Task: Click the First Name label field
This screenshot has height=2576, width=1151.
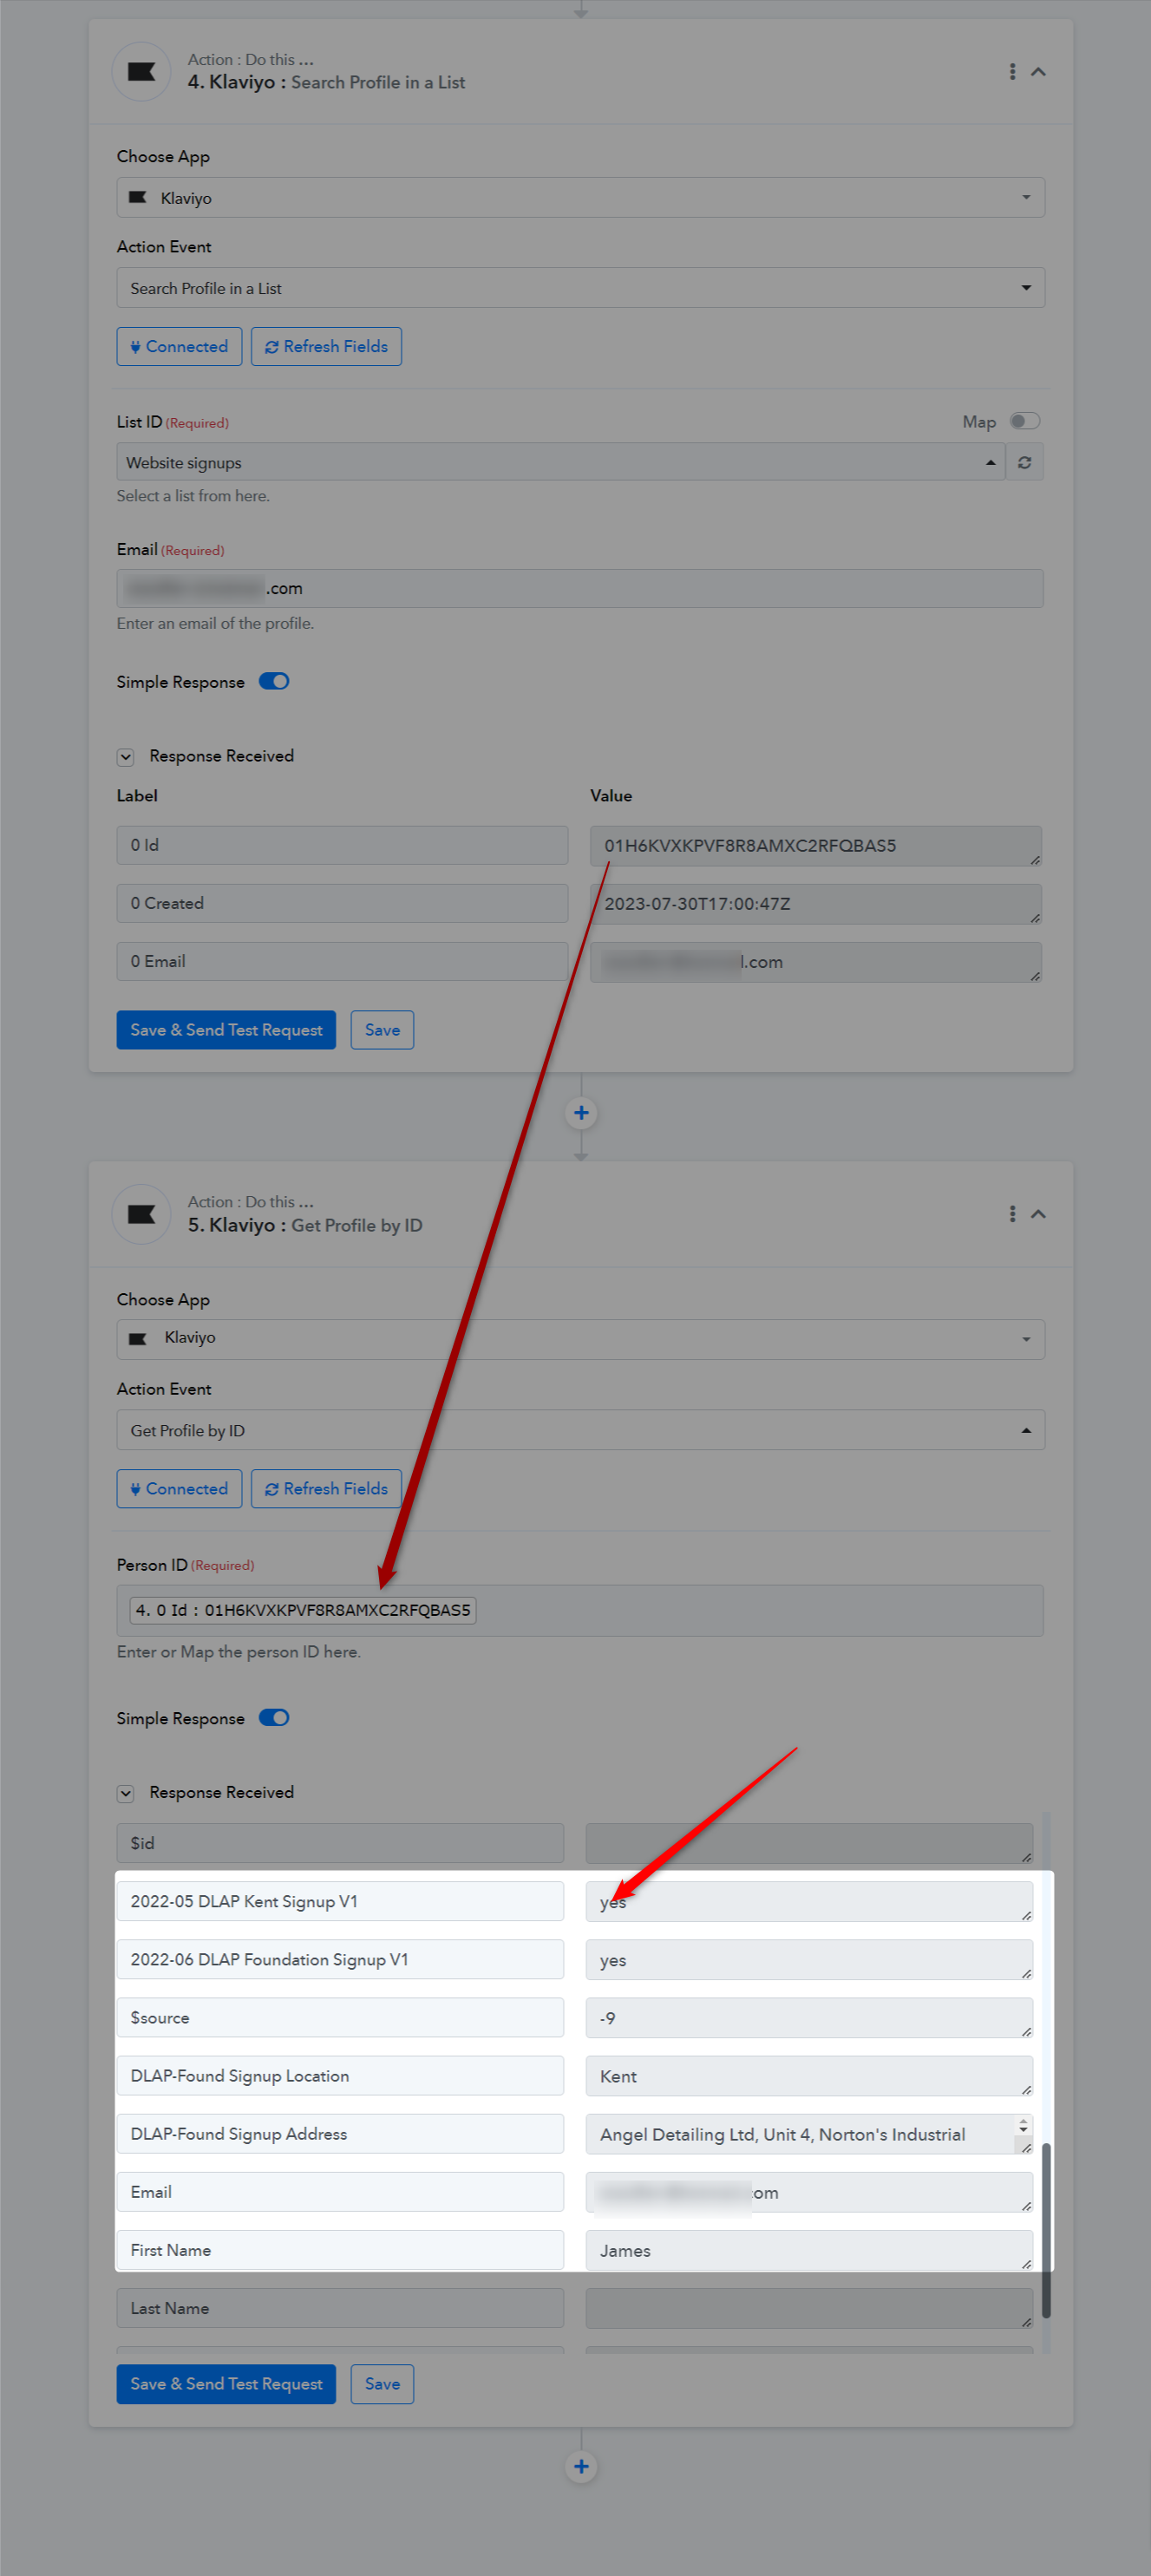Action: point(340,2249)
